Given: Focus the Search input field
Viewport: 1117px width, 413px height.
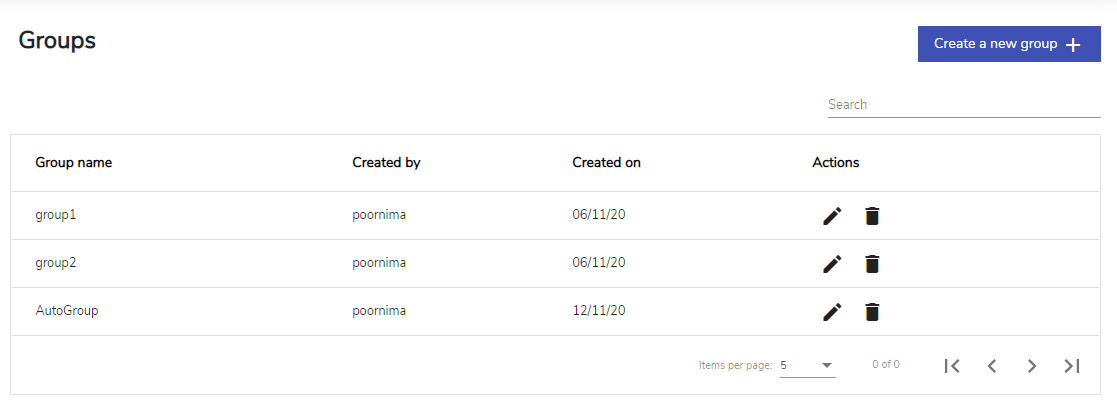Looking at the screenshot, I should coord(964,105).
